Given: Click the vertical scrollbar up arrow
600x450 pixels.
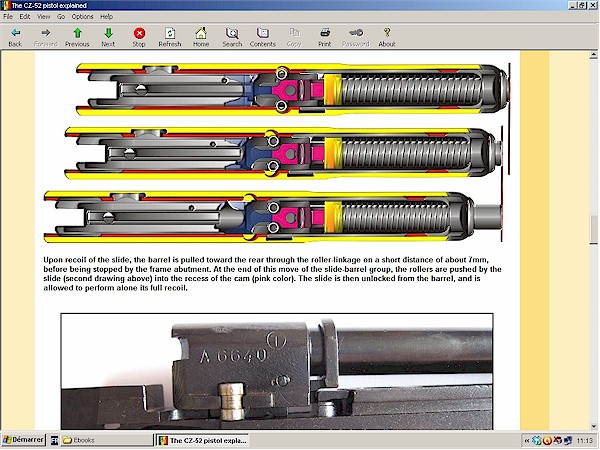Looking at the screenshot, I should pos(593,55).
